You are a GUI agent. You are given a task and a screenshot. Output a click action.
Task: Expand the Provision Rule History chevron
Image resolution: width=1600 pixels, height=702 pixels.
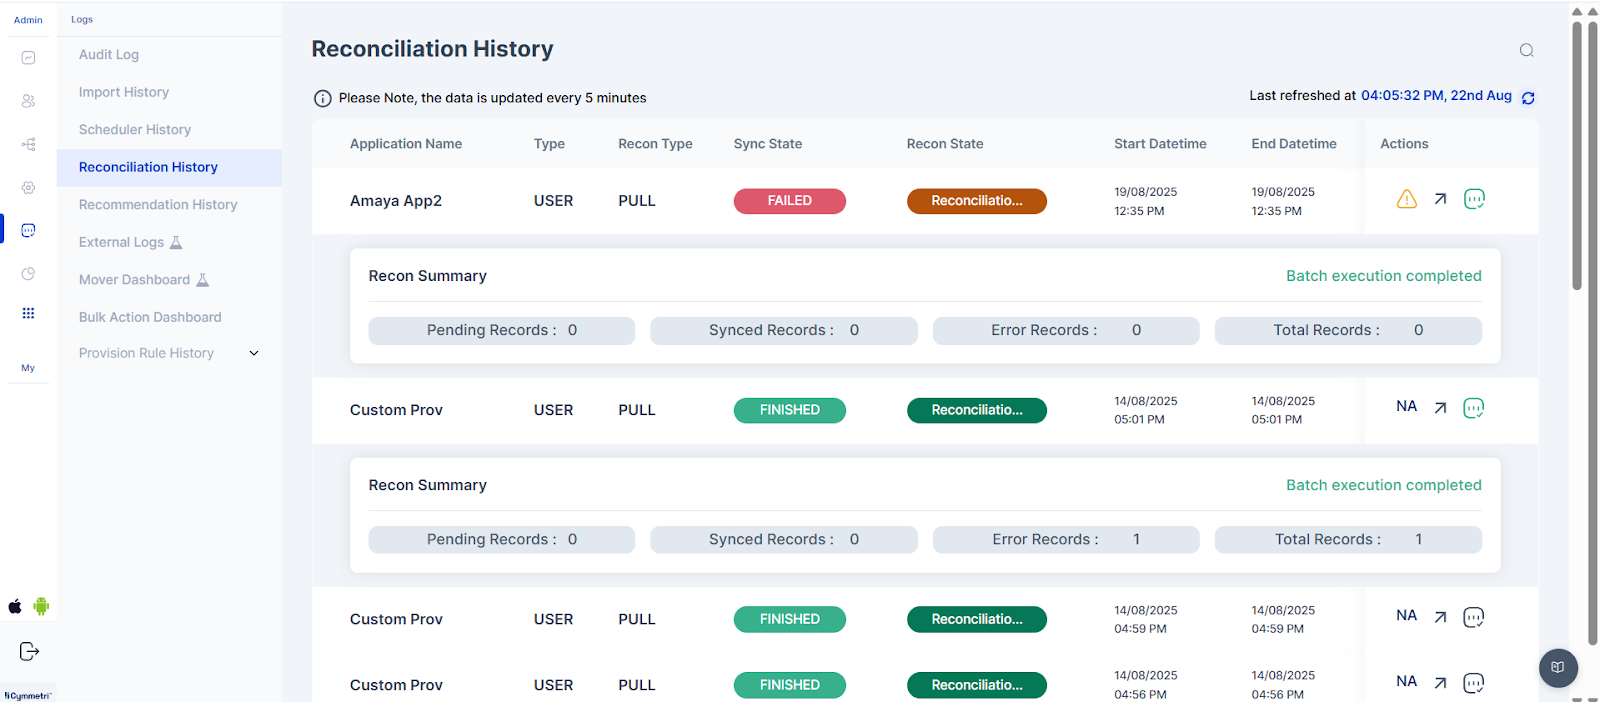tap(254, 353)
